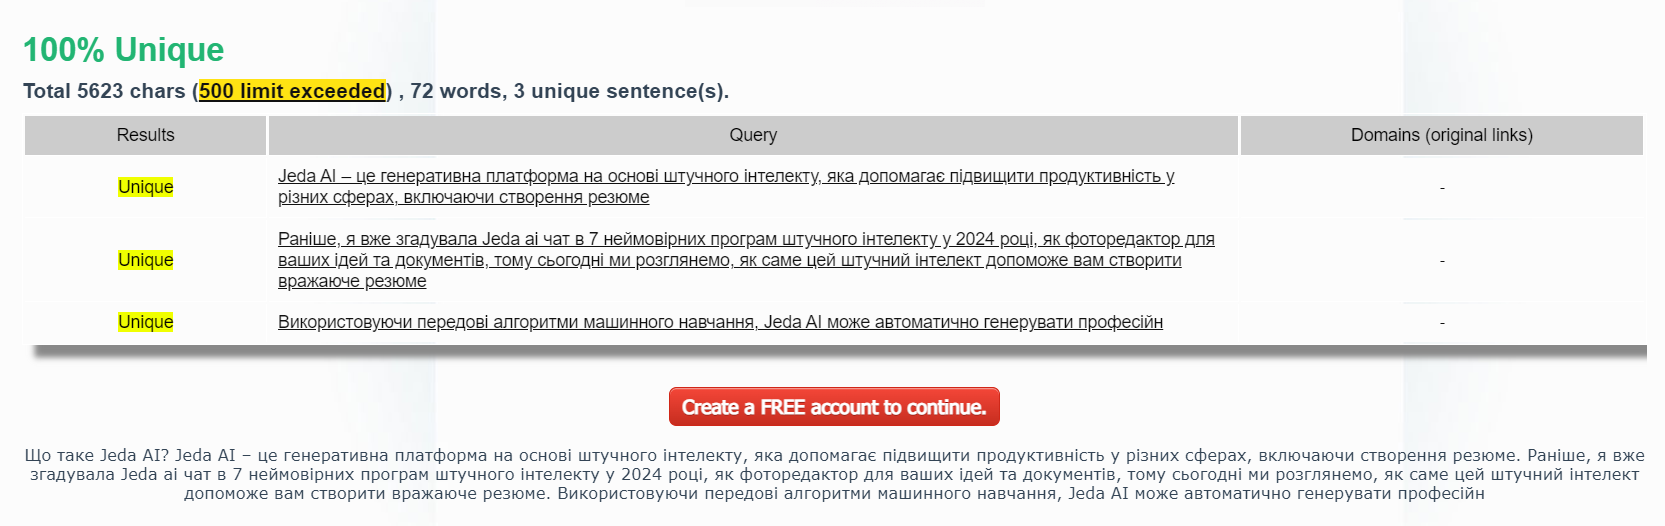The width and height of the screenshot is (1665, 526).
Task: Click the domain dash in the third result row
Action: pos(1441,323)
